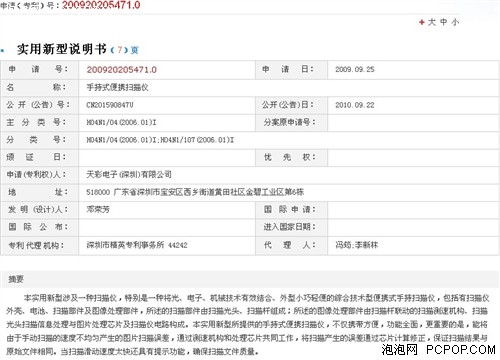Click the 专利代理机构 label cell
This screenshot has width=500, height=360.
coord(40,246)
